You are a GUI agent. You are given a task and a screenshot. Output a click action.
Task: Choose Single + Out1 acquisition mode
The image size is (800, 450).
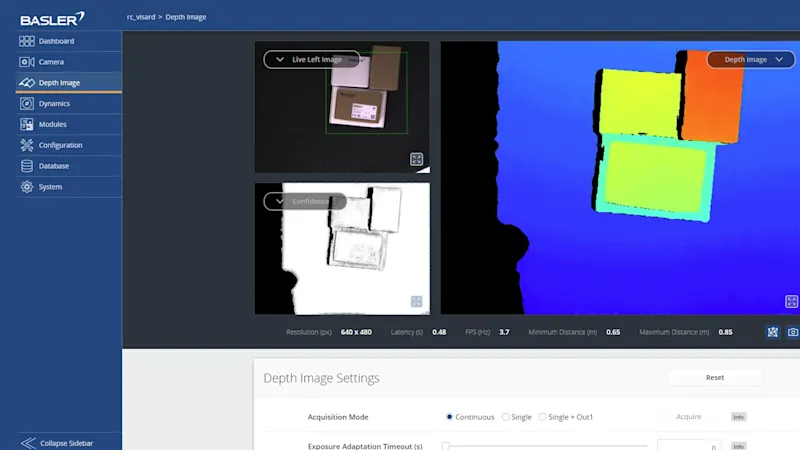543,417
